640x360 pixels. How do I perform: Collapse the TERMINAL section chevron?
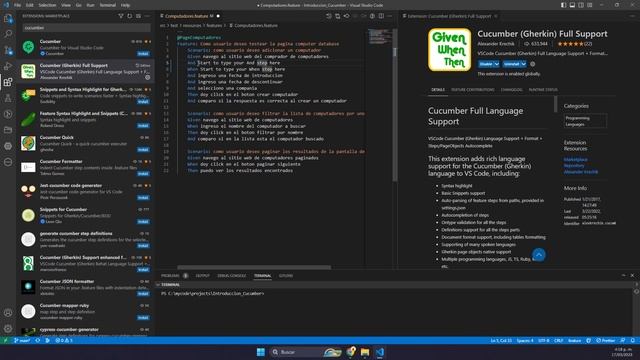pyautogui.click(x=158, y=284)
